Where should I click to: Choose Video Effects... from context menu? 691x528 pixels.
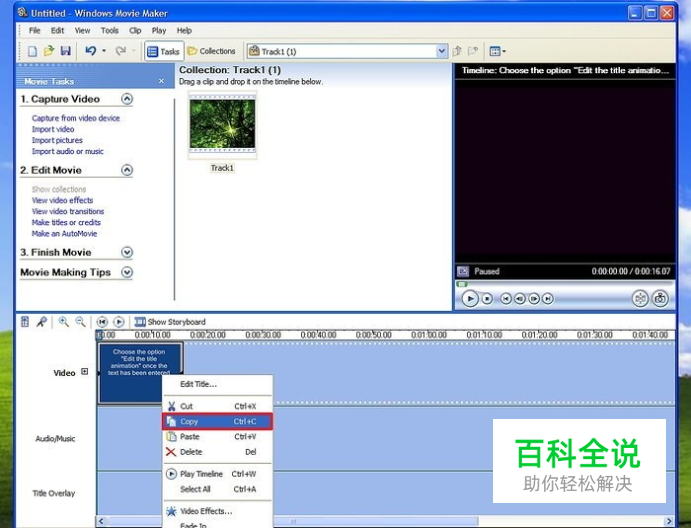click(218, 511)
